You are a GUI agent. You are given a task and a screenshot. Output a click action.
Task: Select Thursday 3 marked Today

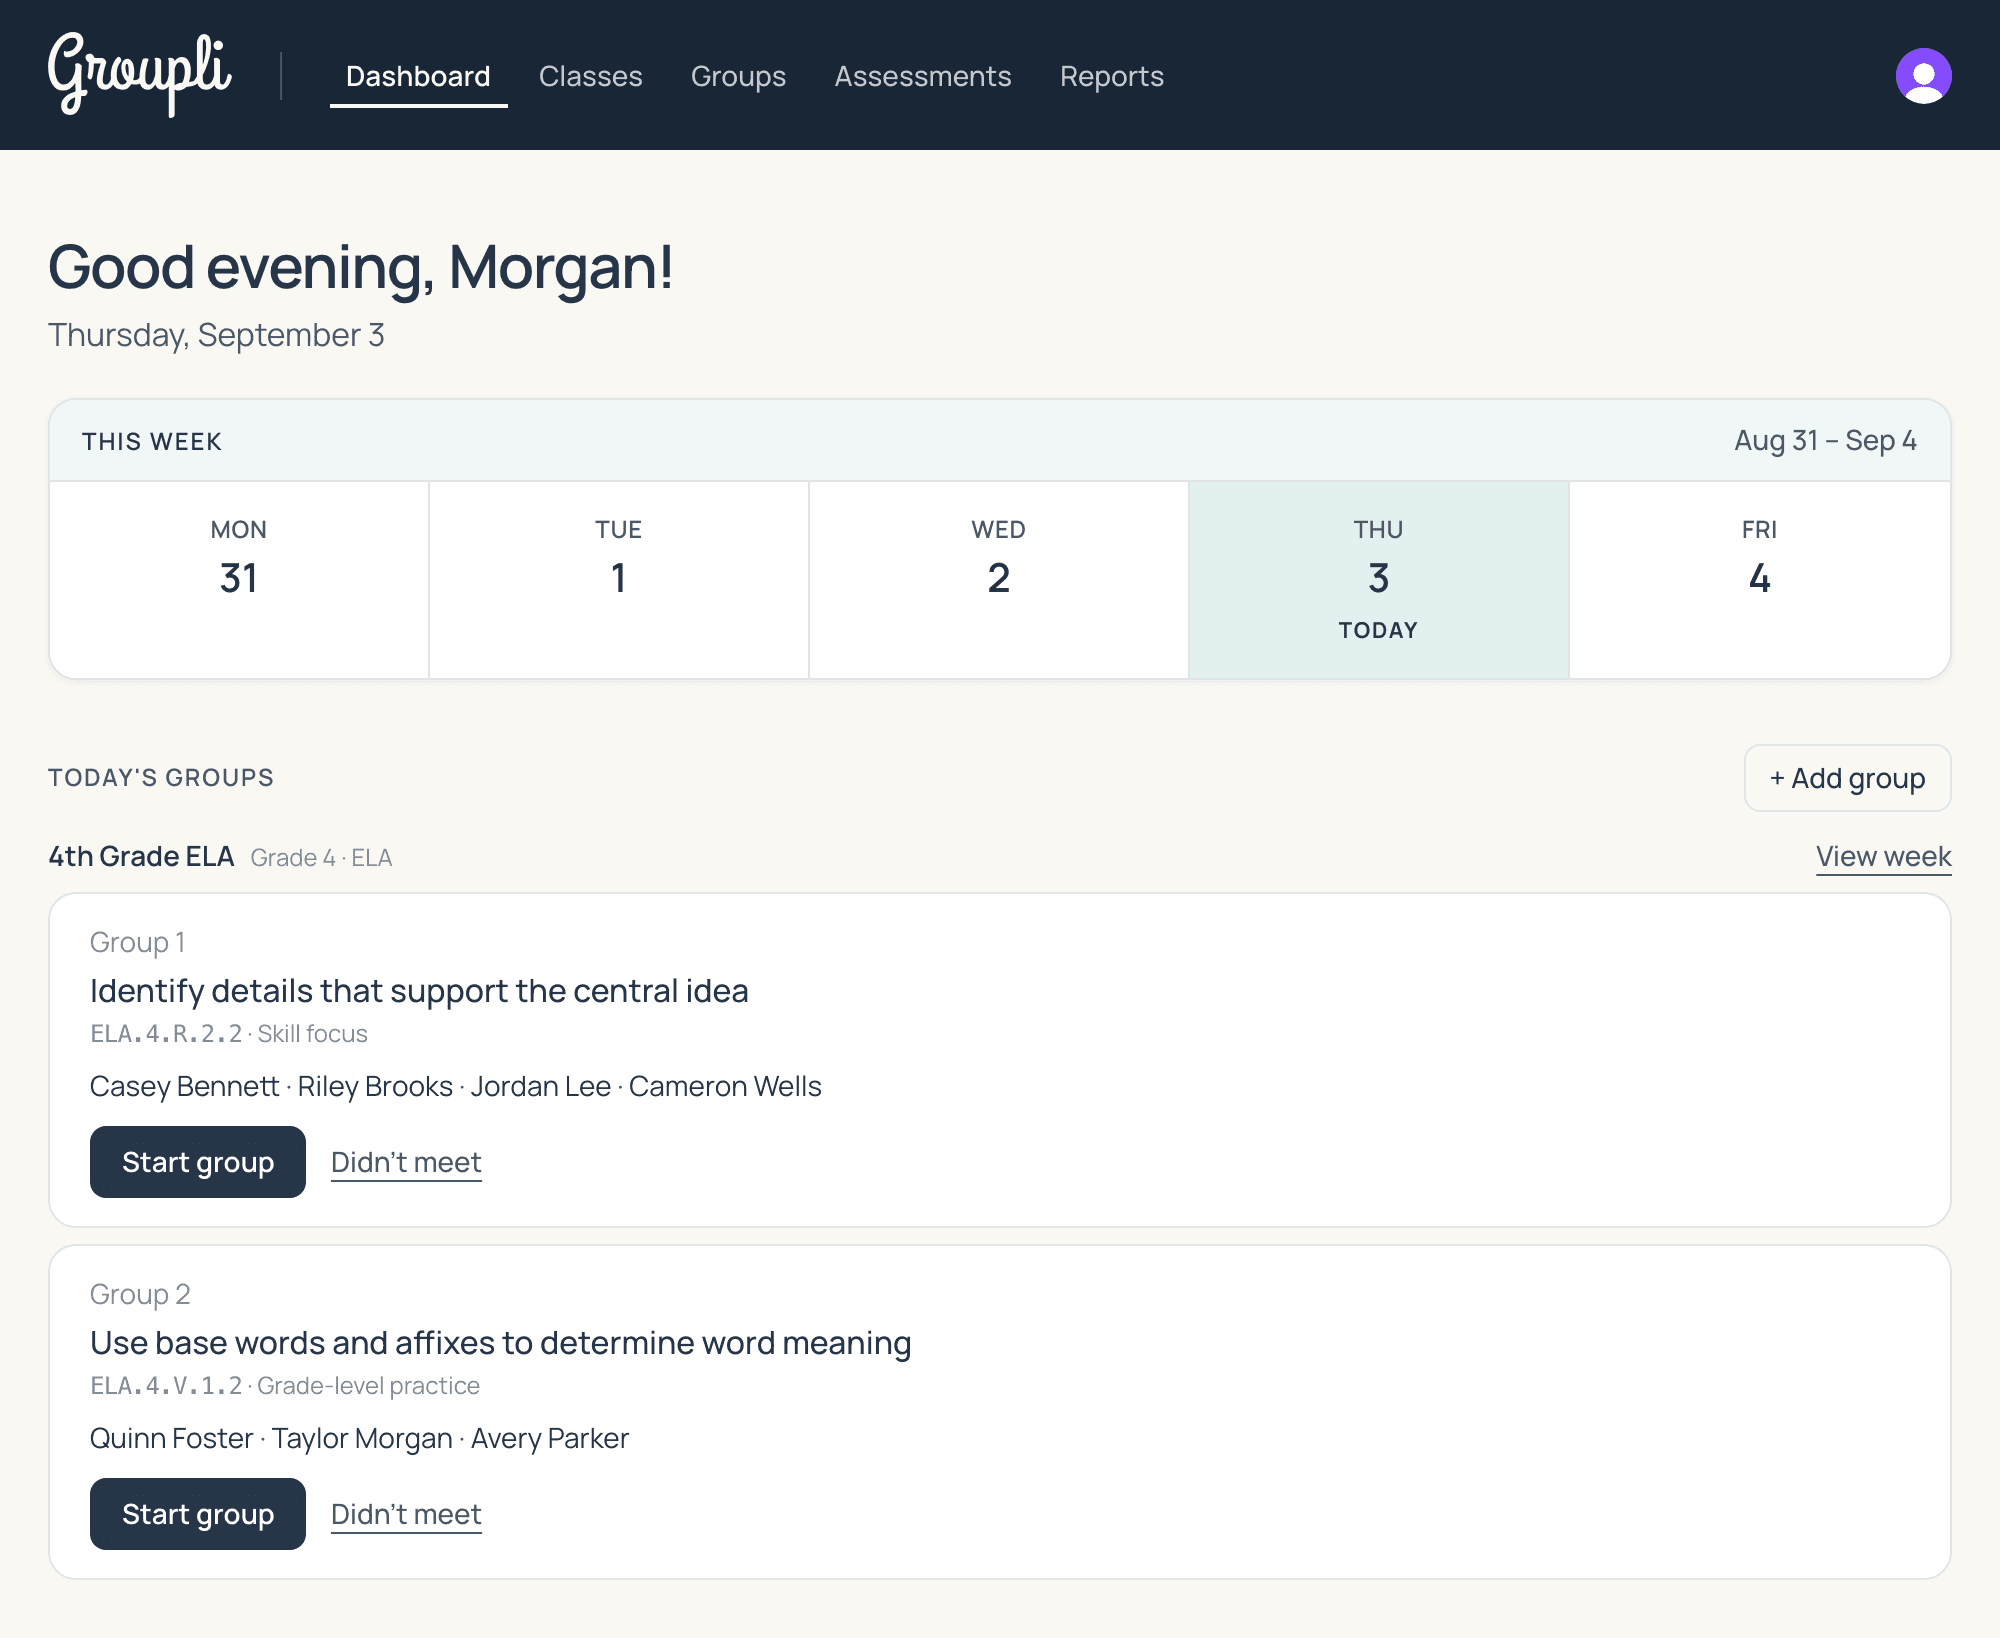point(1379,580)
